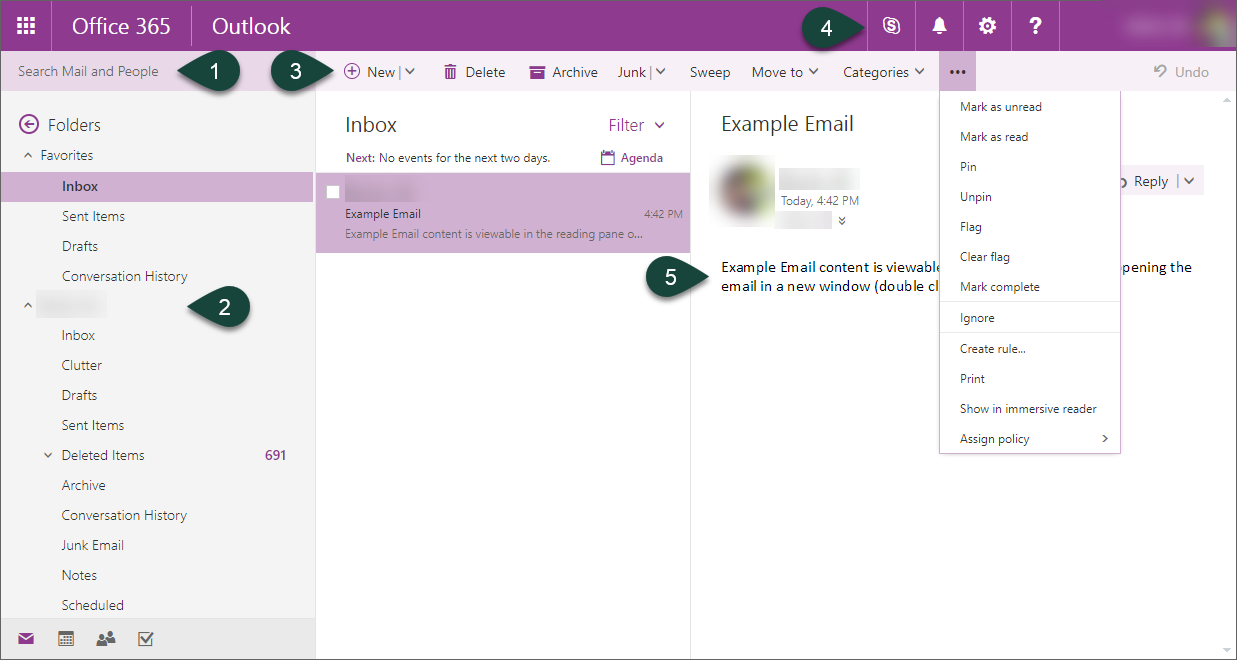Click the Delete button in the toolbar

pos(474,72)
